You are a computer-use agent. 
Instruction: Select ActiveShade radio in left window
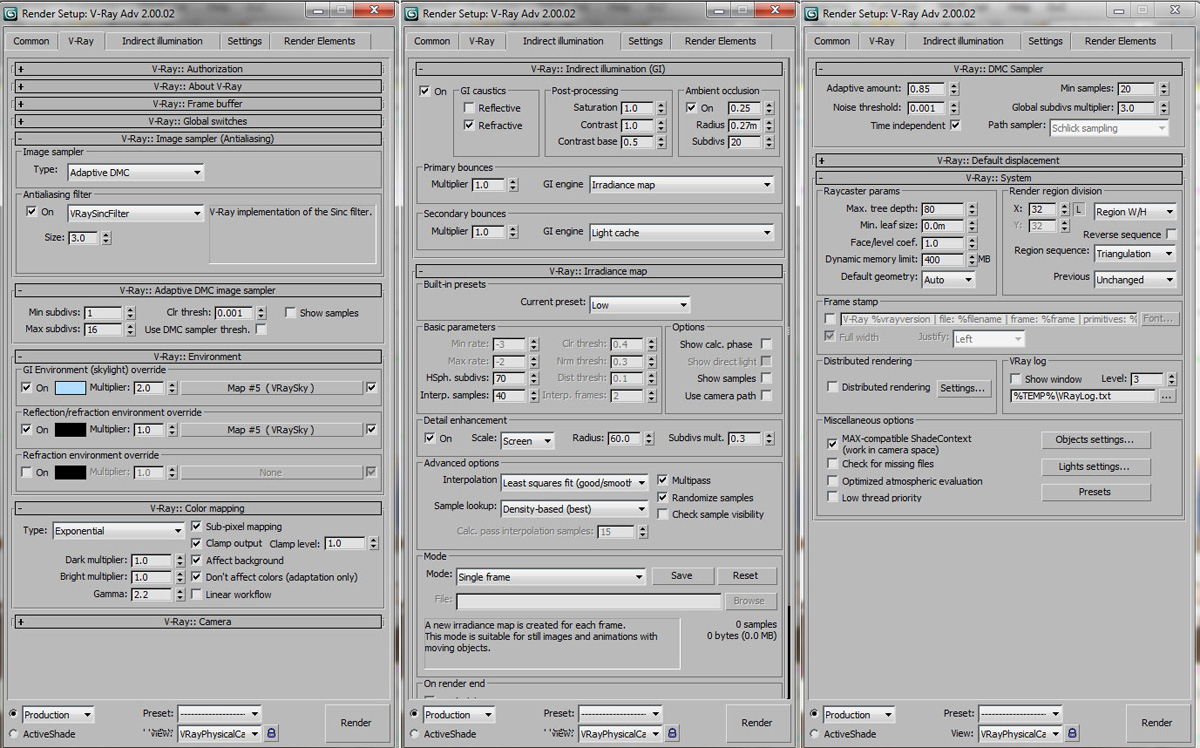(x=14, y=734)
